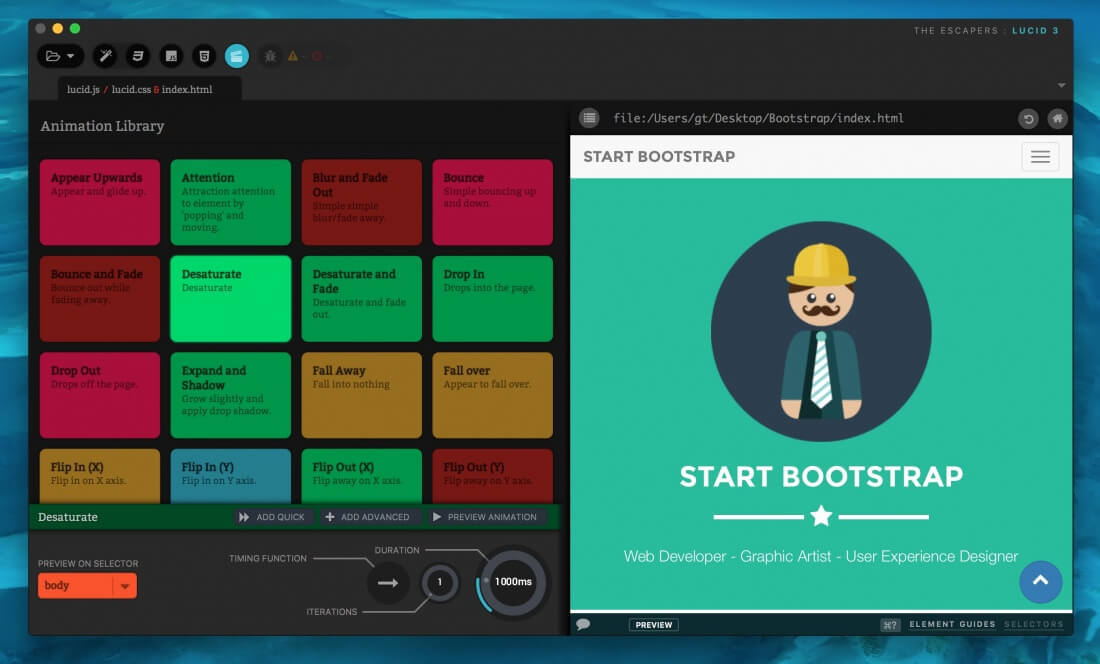Open the list icon left of the URL bar
The image size is (1100, 664).
pos(588,118)
